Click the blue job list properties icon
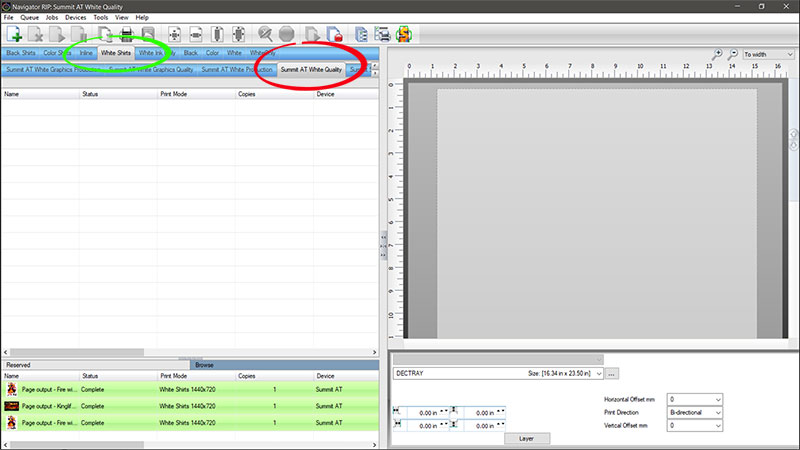This screenshot has width=800, height=450. [361, 34]
